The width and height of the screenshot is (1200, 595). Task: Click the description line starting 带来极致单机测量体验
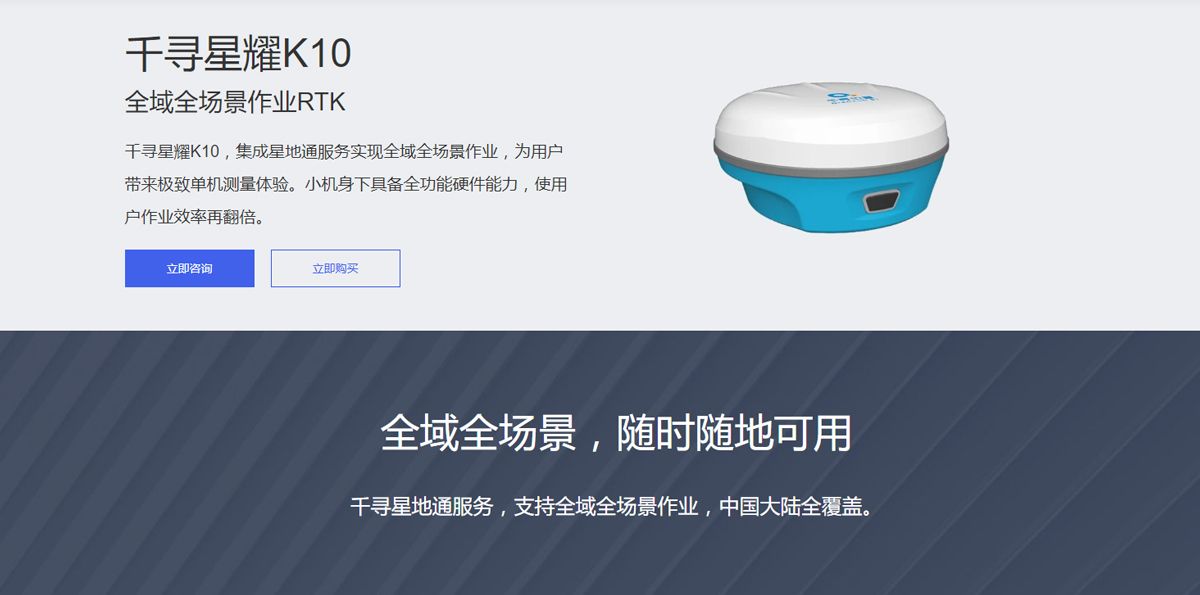tap(346, 184)
